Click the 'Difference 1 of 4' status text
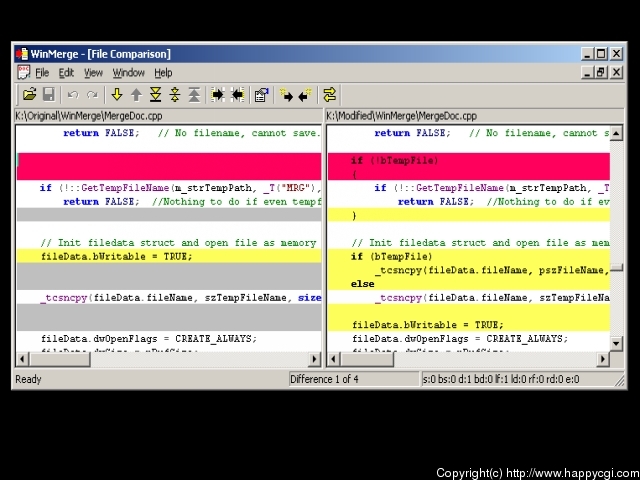Viewport: 640px width, 480px height. point(324,379)
